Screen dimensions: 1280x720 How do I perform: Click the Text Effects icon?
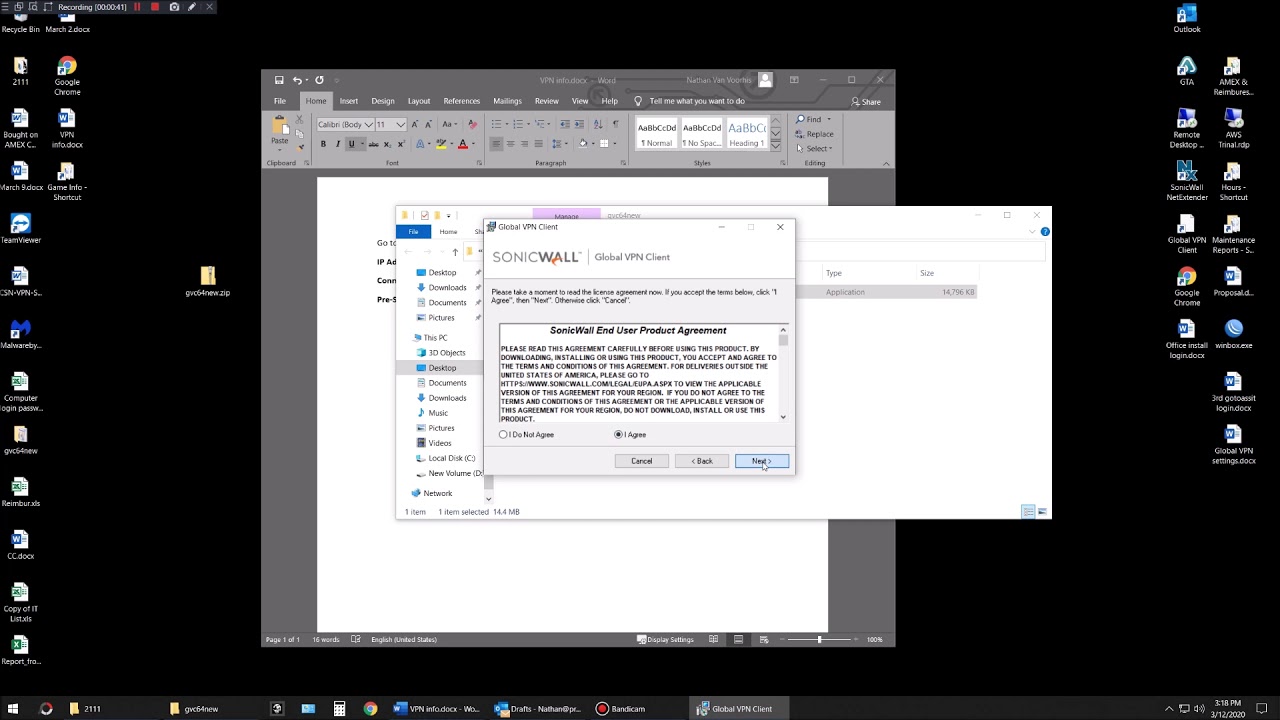(x=422, y=144)
